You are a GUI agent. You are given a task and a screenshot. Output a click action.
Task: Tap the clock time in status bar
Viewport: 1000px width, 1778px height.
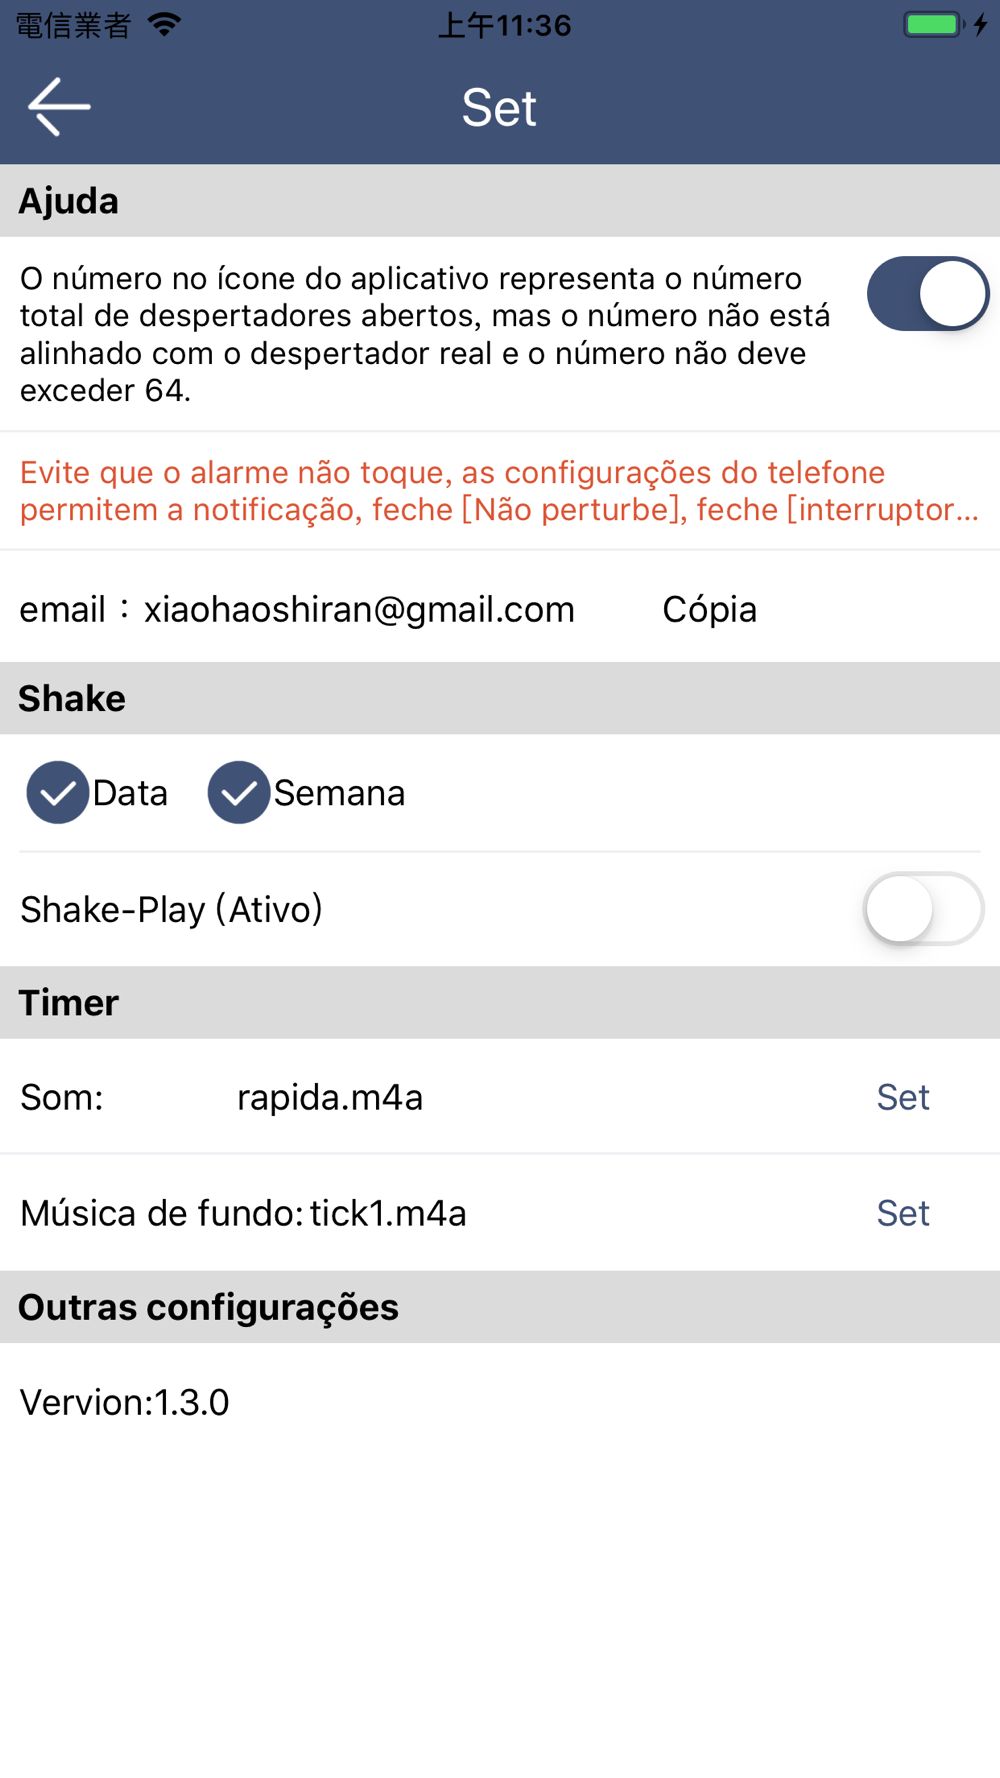coord(505,25)
